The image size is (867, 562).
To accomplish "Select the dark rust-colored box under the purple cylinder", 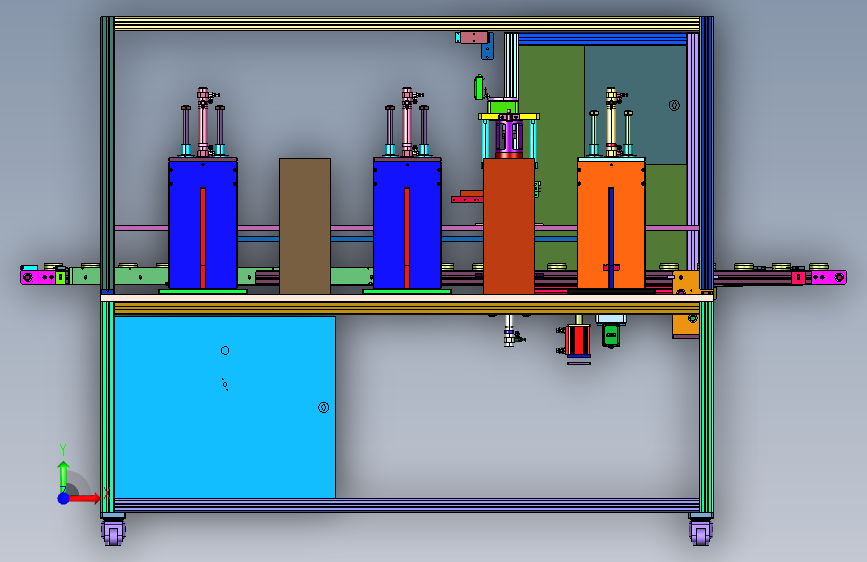I will coord(509,226).
